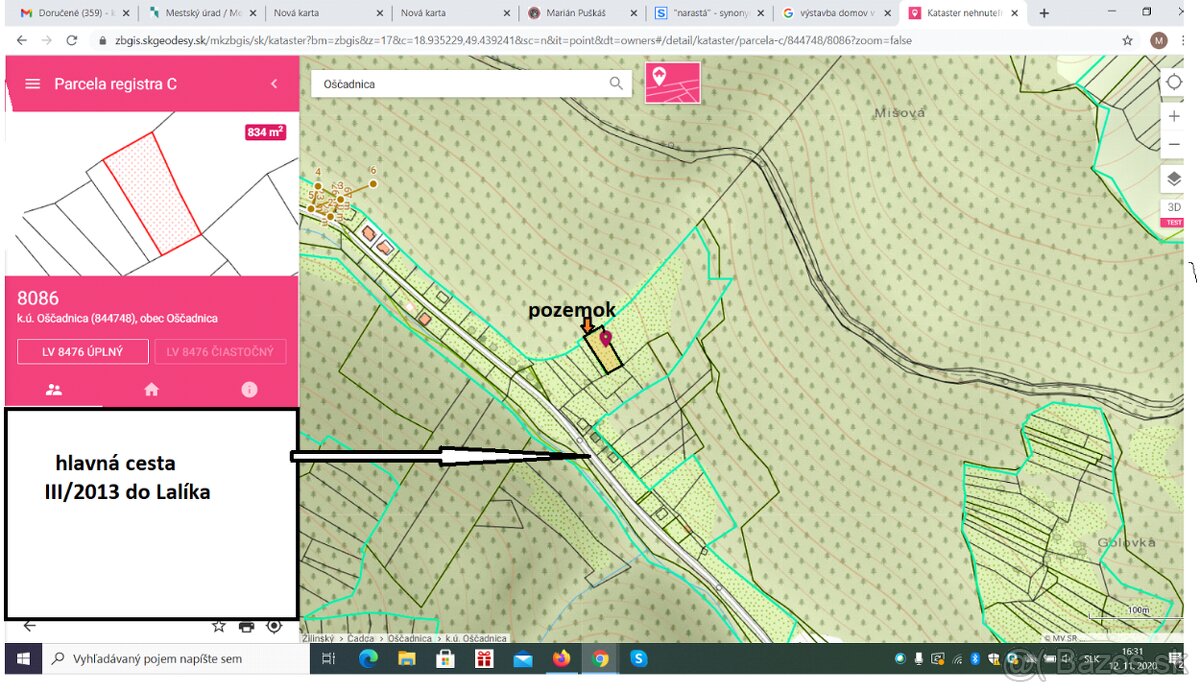The image size is (1200, 692).
Task: Open the hamburger menu in Parcela registra C panel
Action: (x=32, y=84)
